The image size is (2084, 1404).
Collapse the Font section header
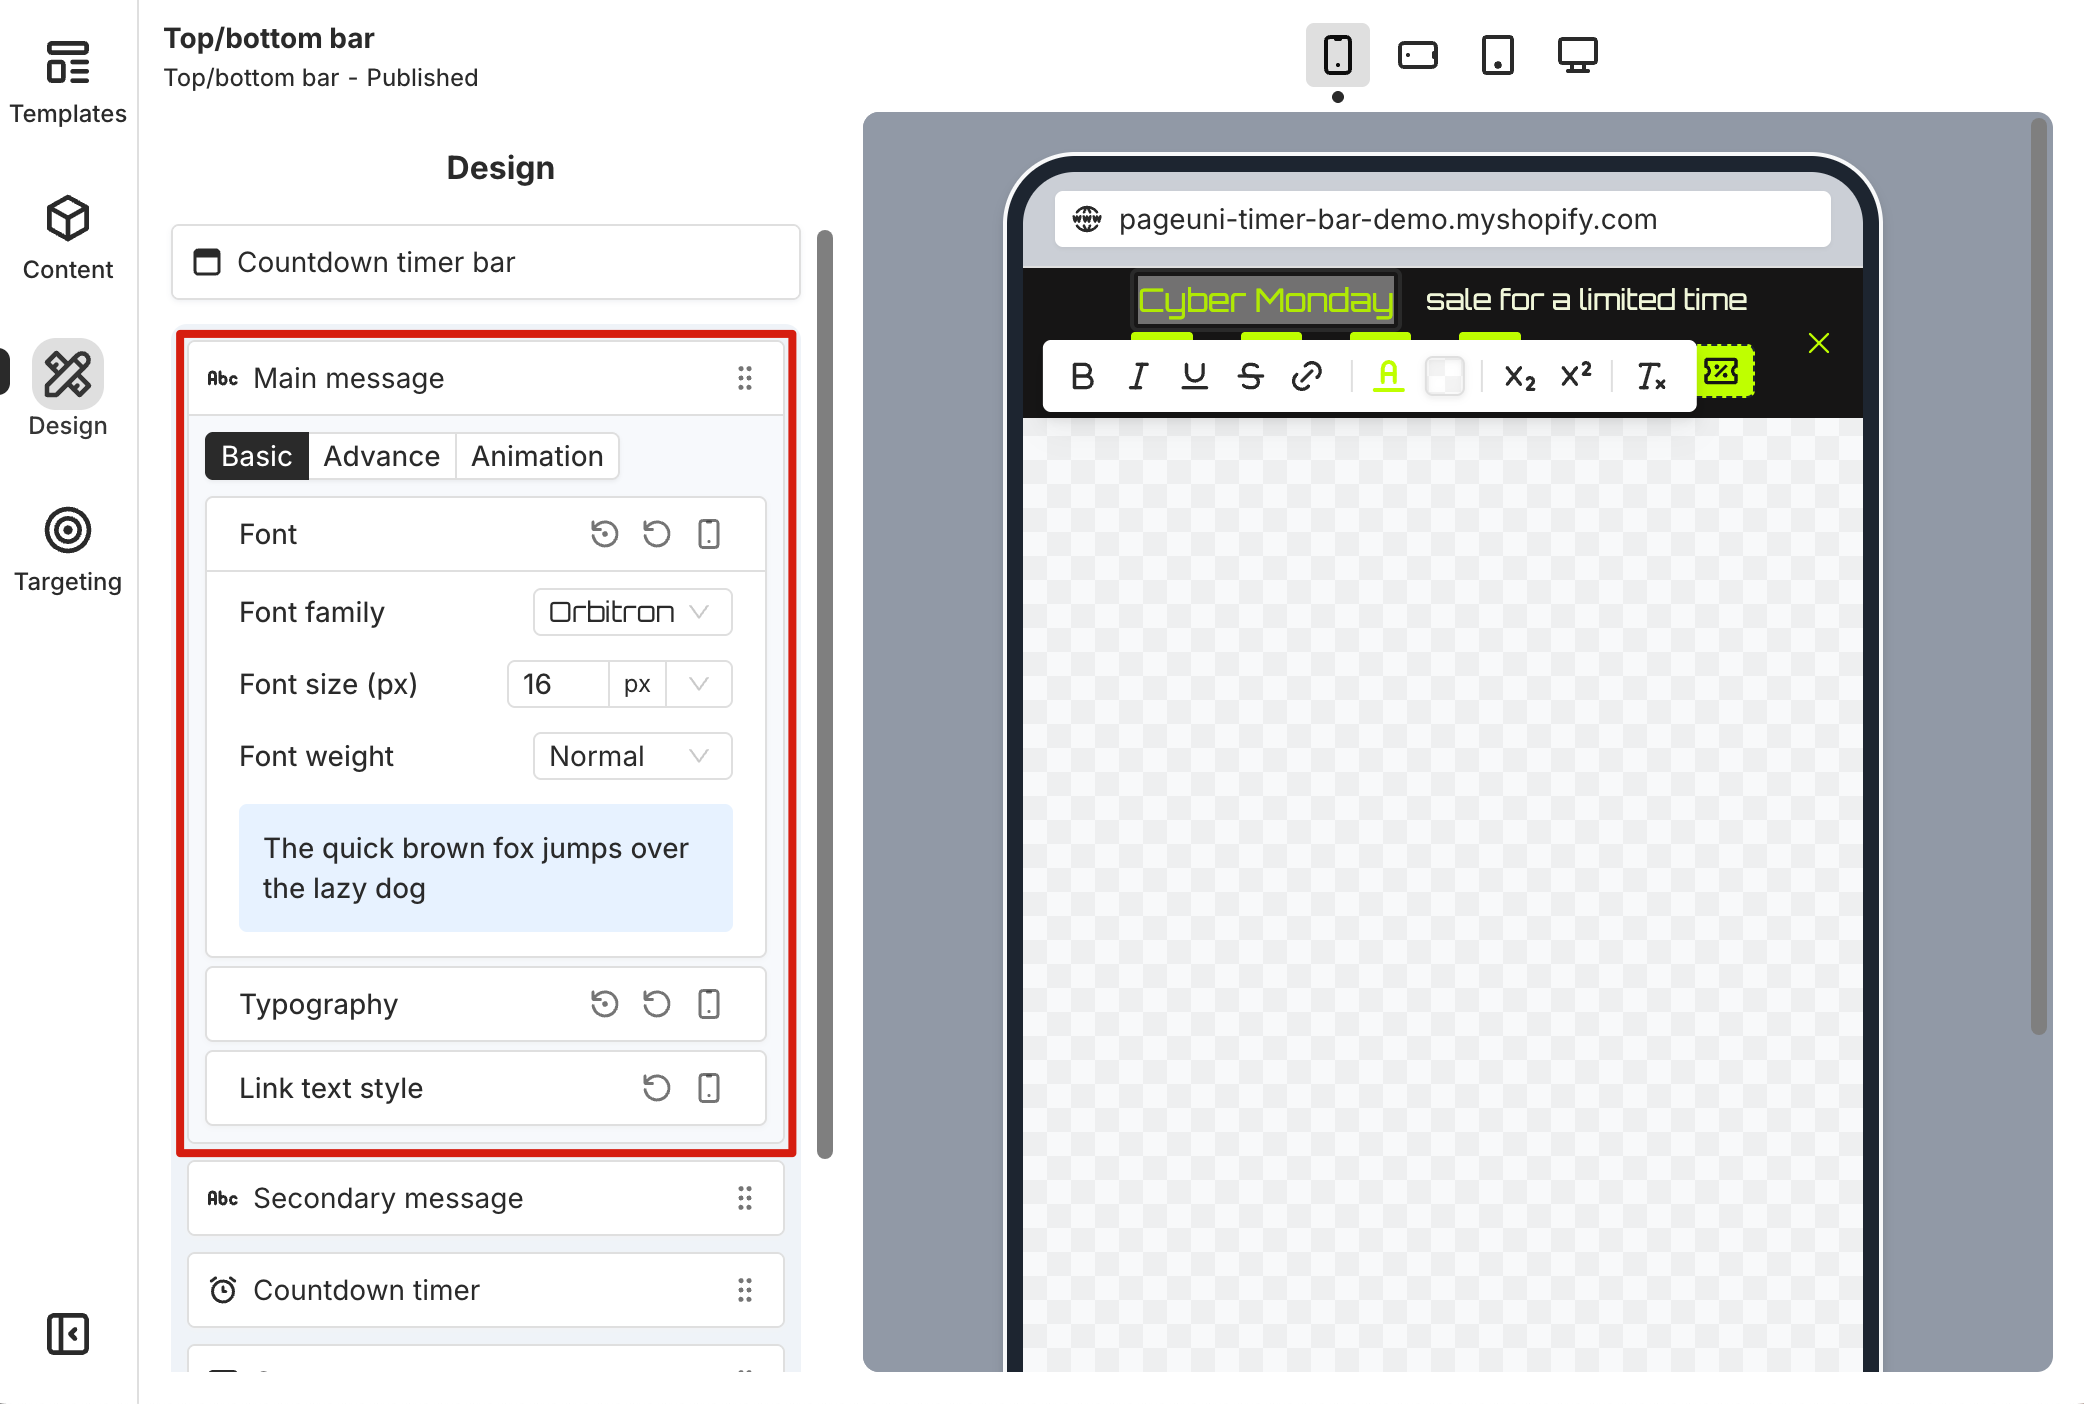click(x=486, y=534)
